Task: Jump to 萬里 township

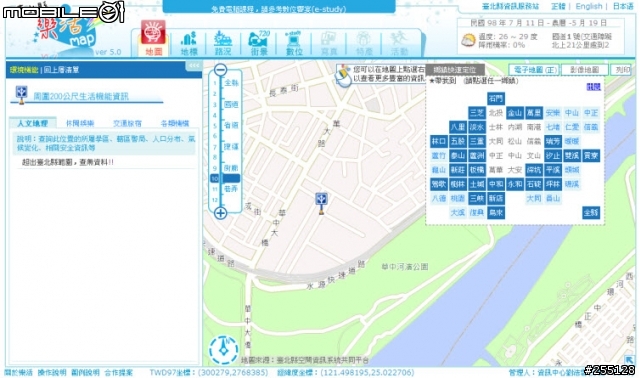Action: (x=533, y=113)
